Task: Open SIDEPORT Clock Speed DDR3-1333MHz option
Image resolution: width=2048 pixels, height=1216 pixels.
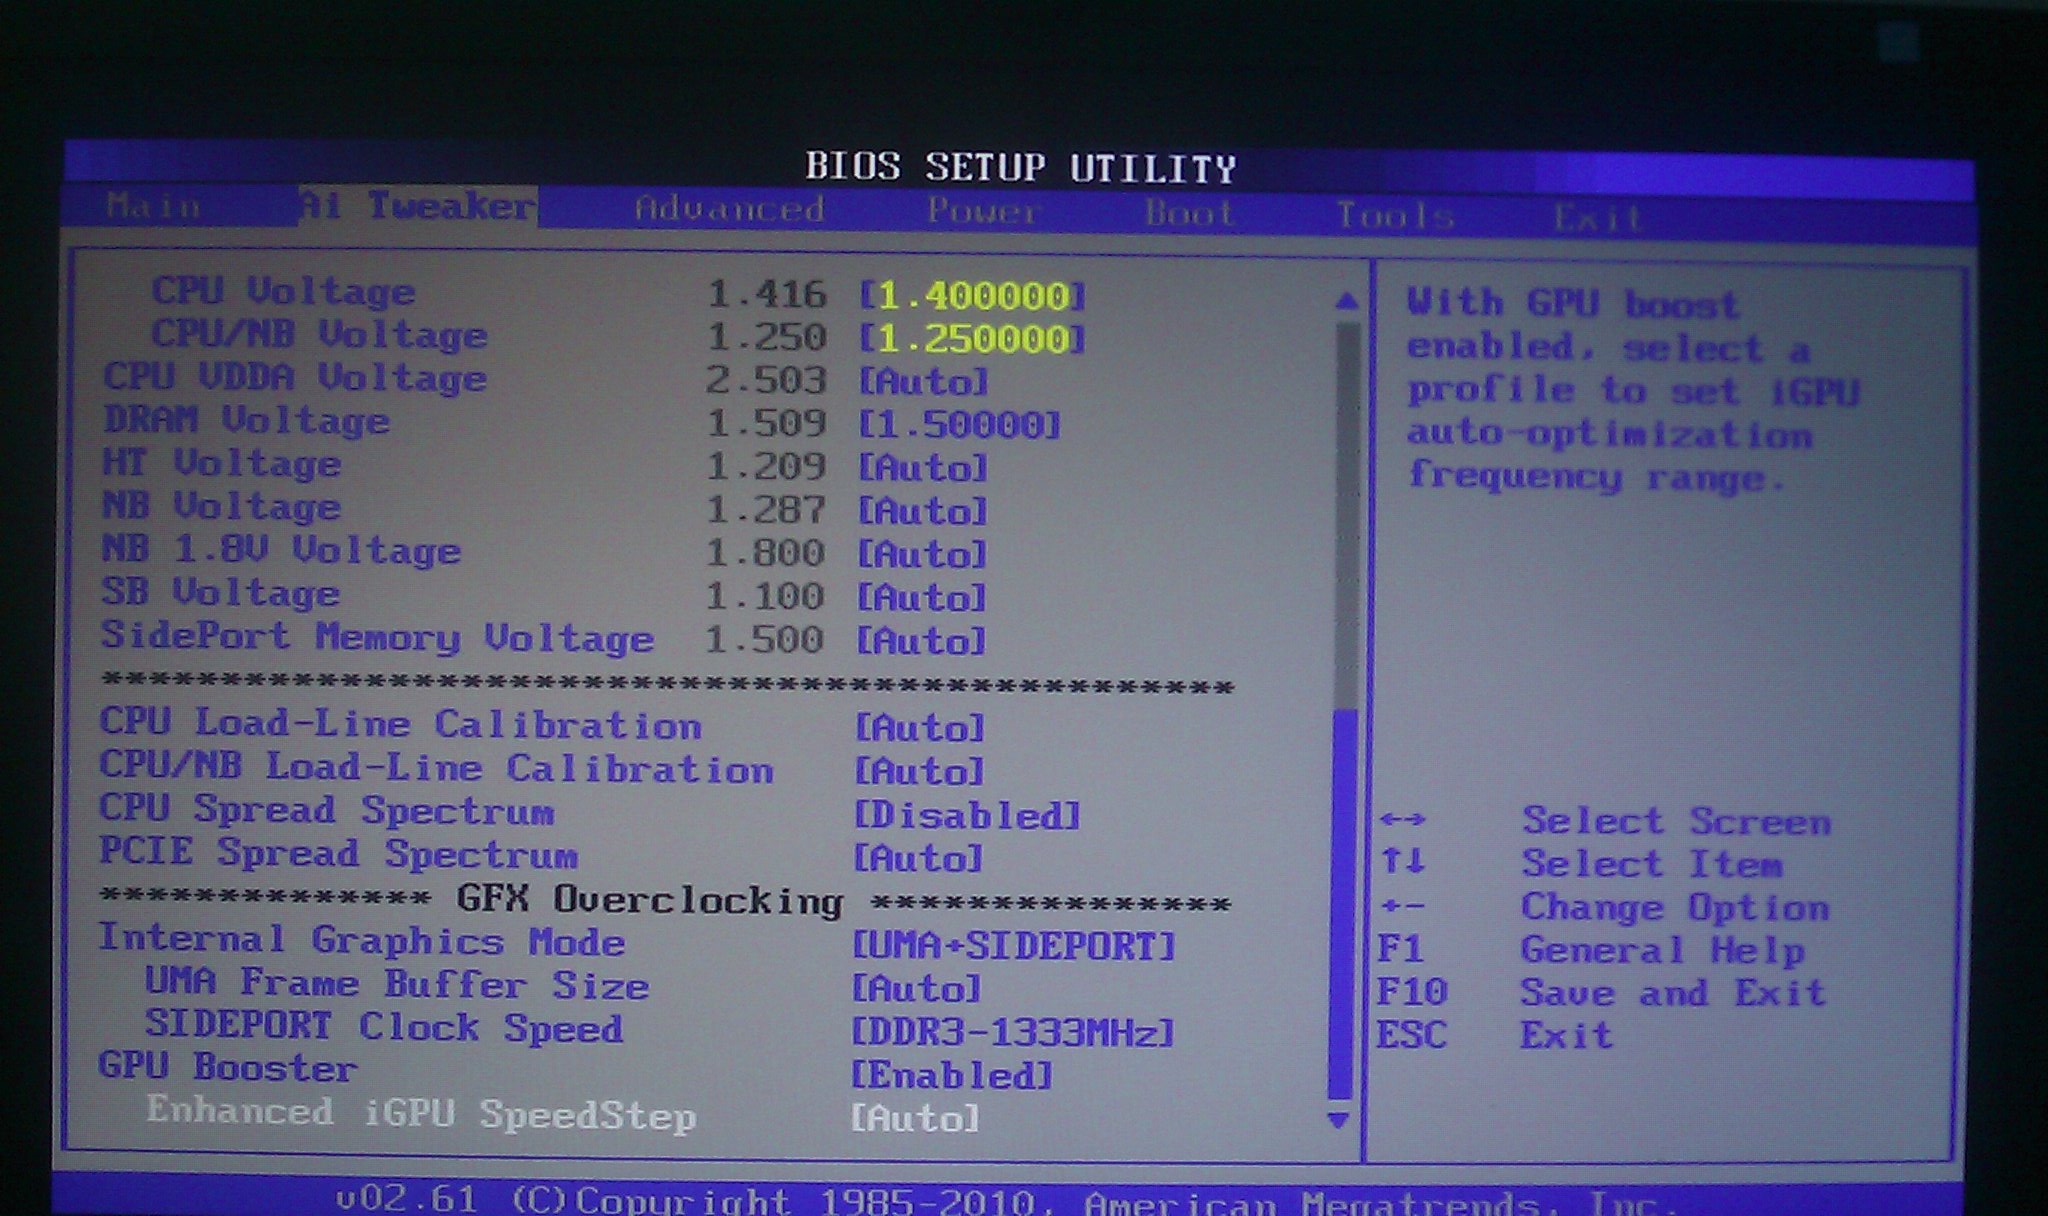Action: (1012, 1033)
